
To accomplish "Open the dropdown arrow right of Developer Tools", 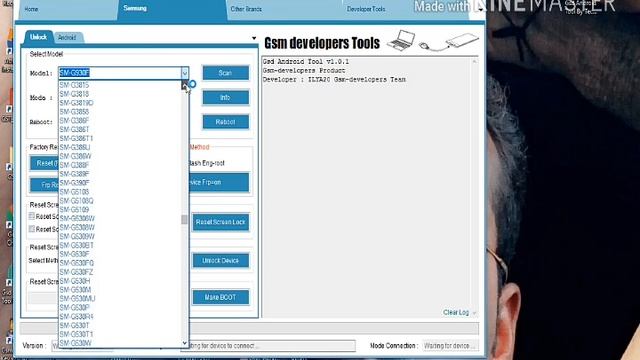I will point(481,9).
